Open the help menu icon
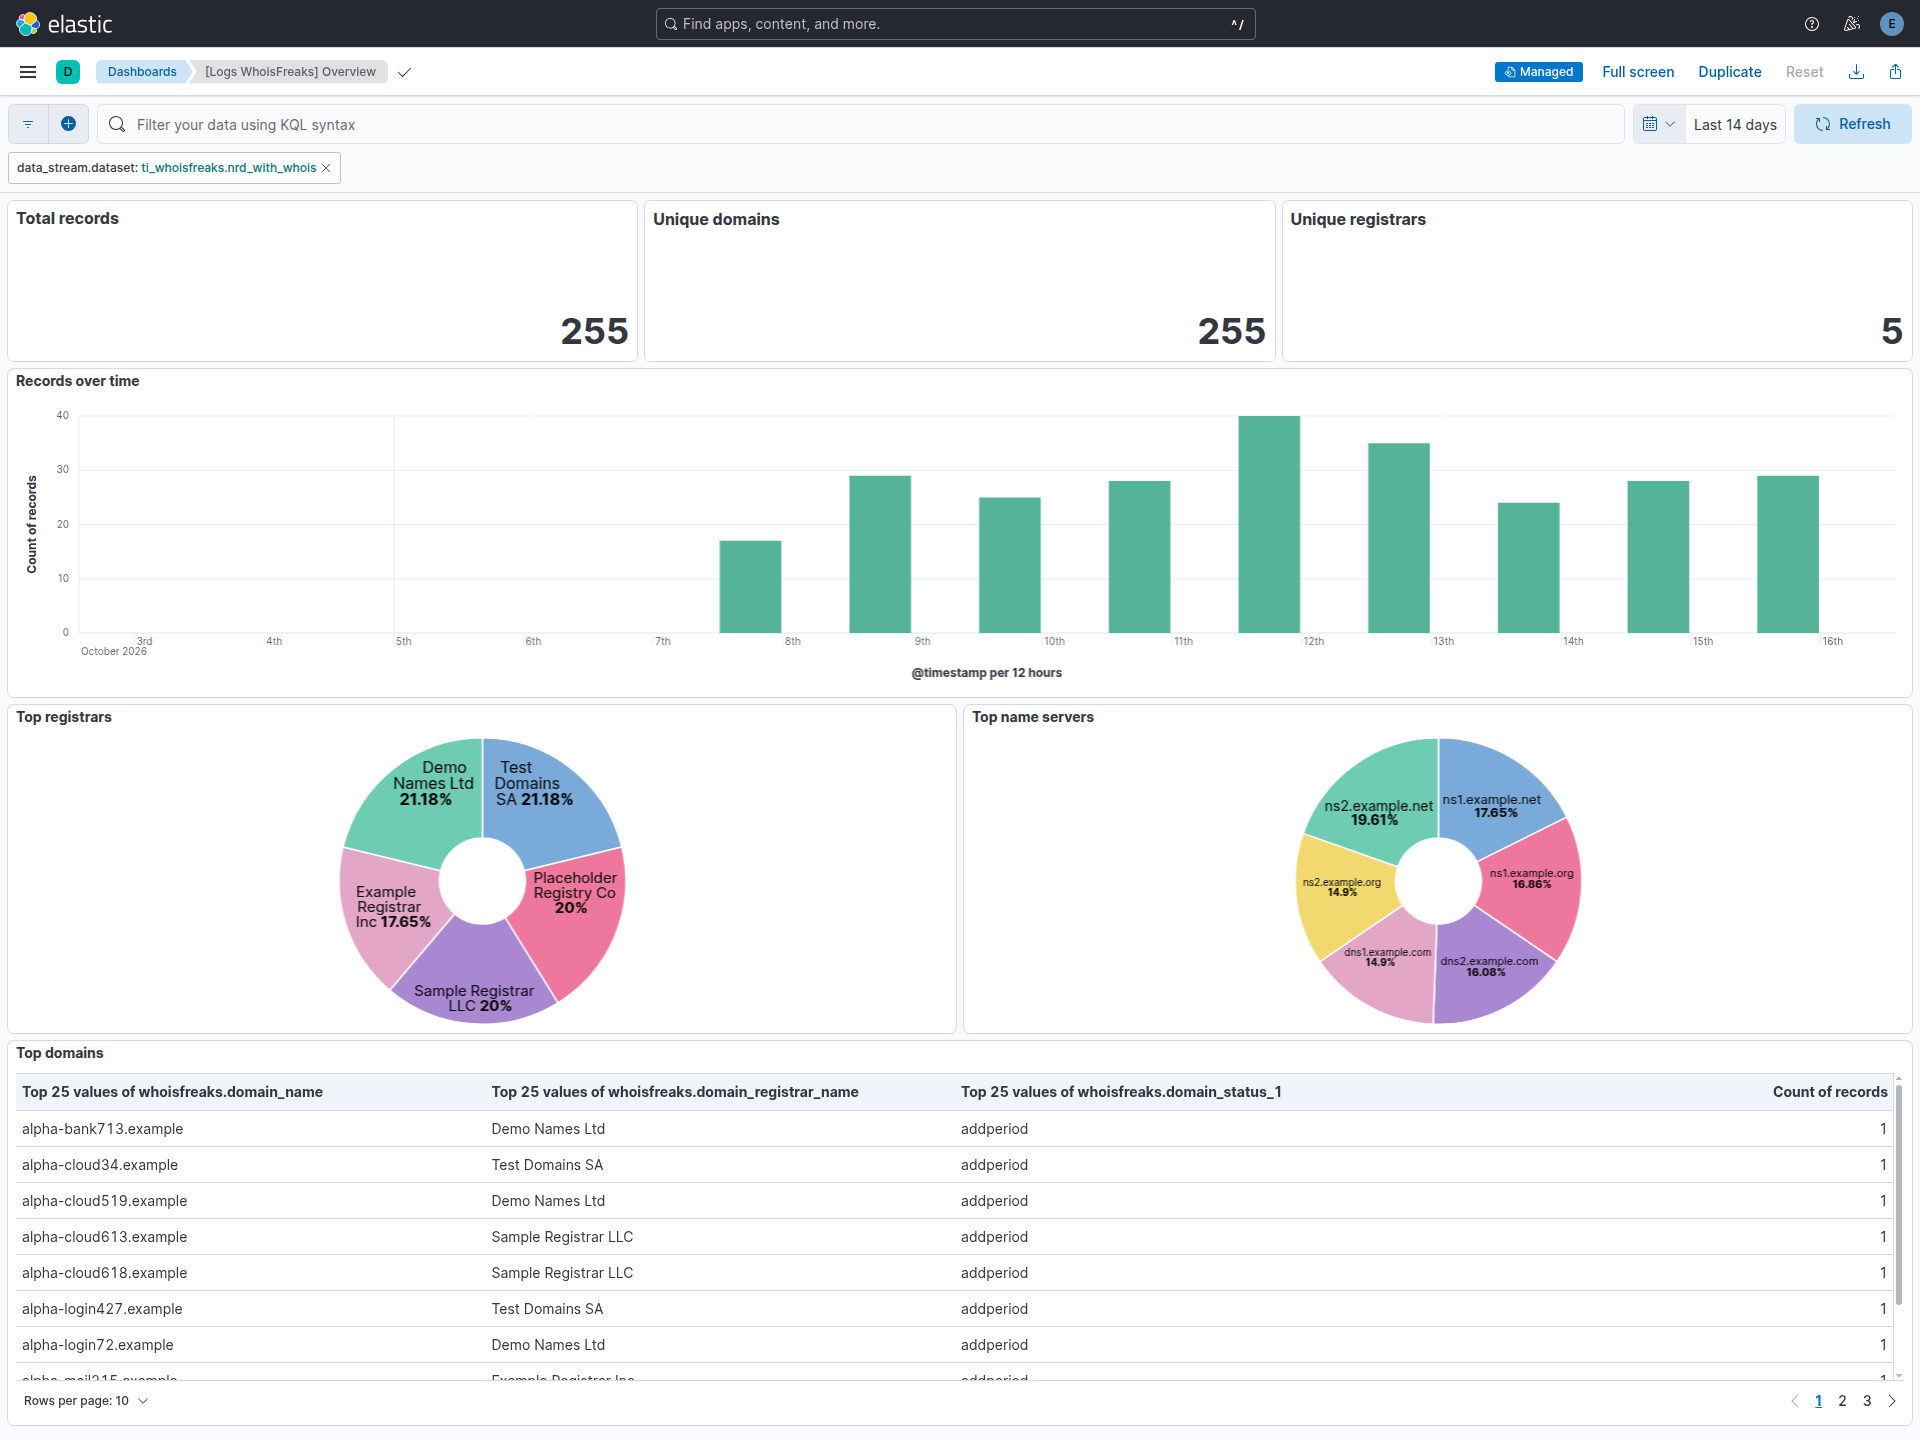1920x1440 pixels. click(x=1812, y=24)
